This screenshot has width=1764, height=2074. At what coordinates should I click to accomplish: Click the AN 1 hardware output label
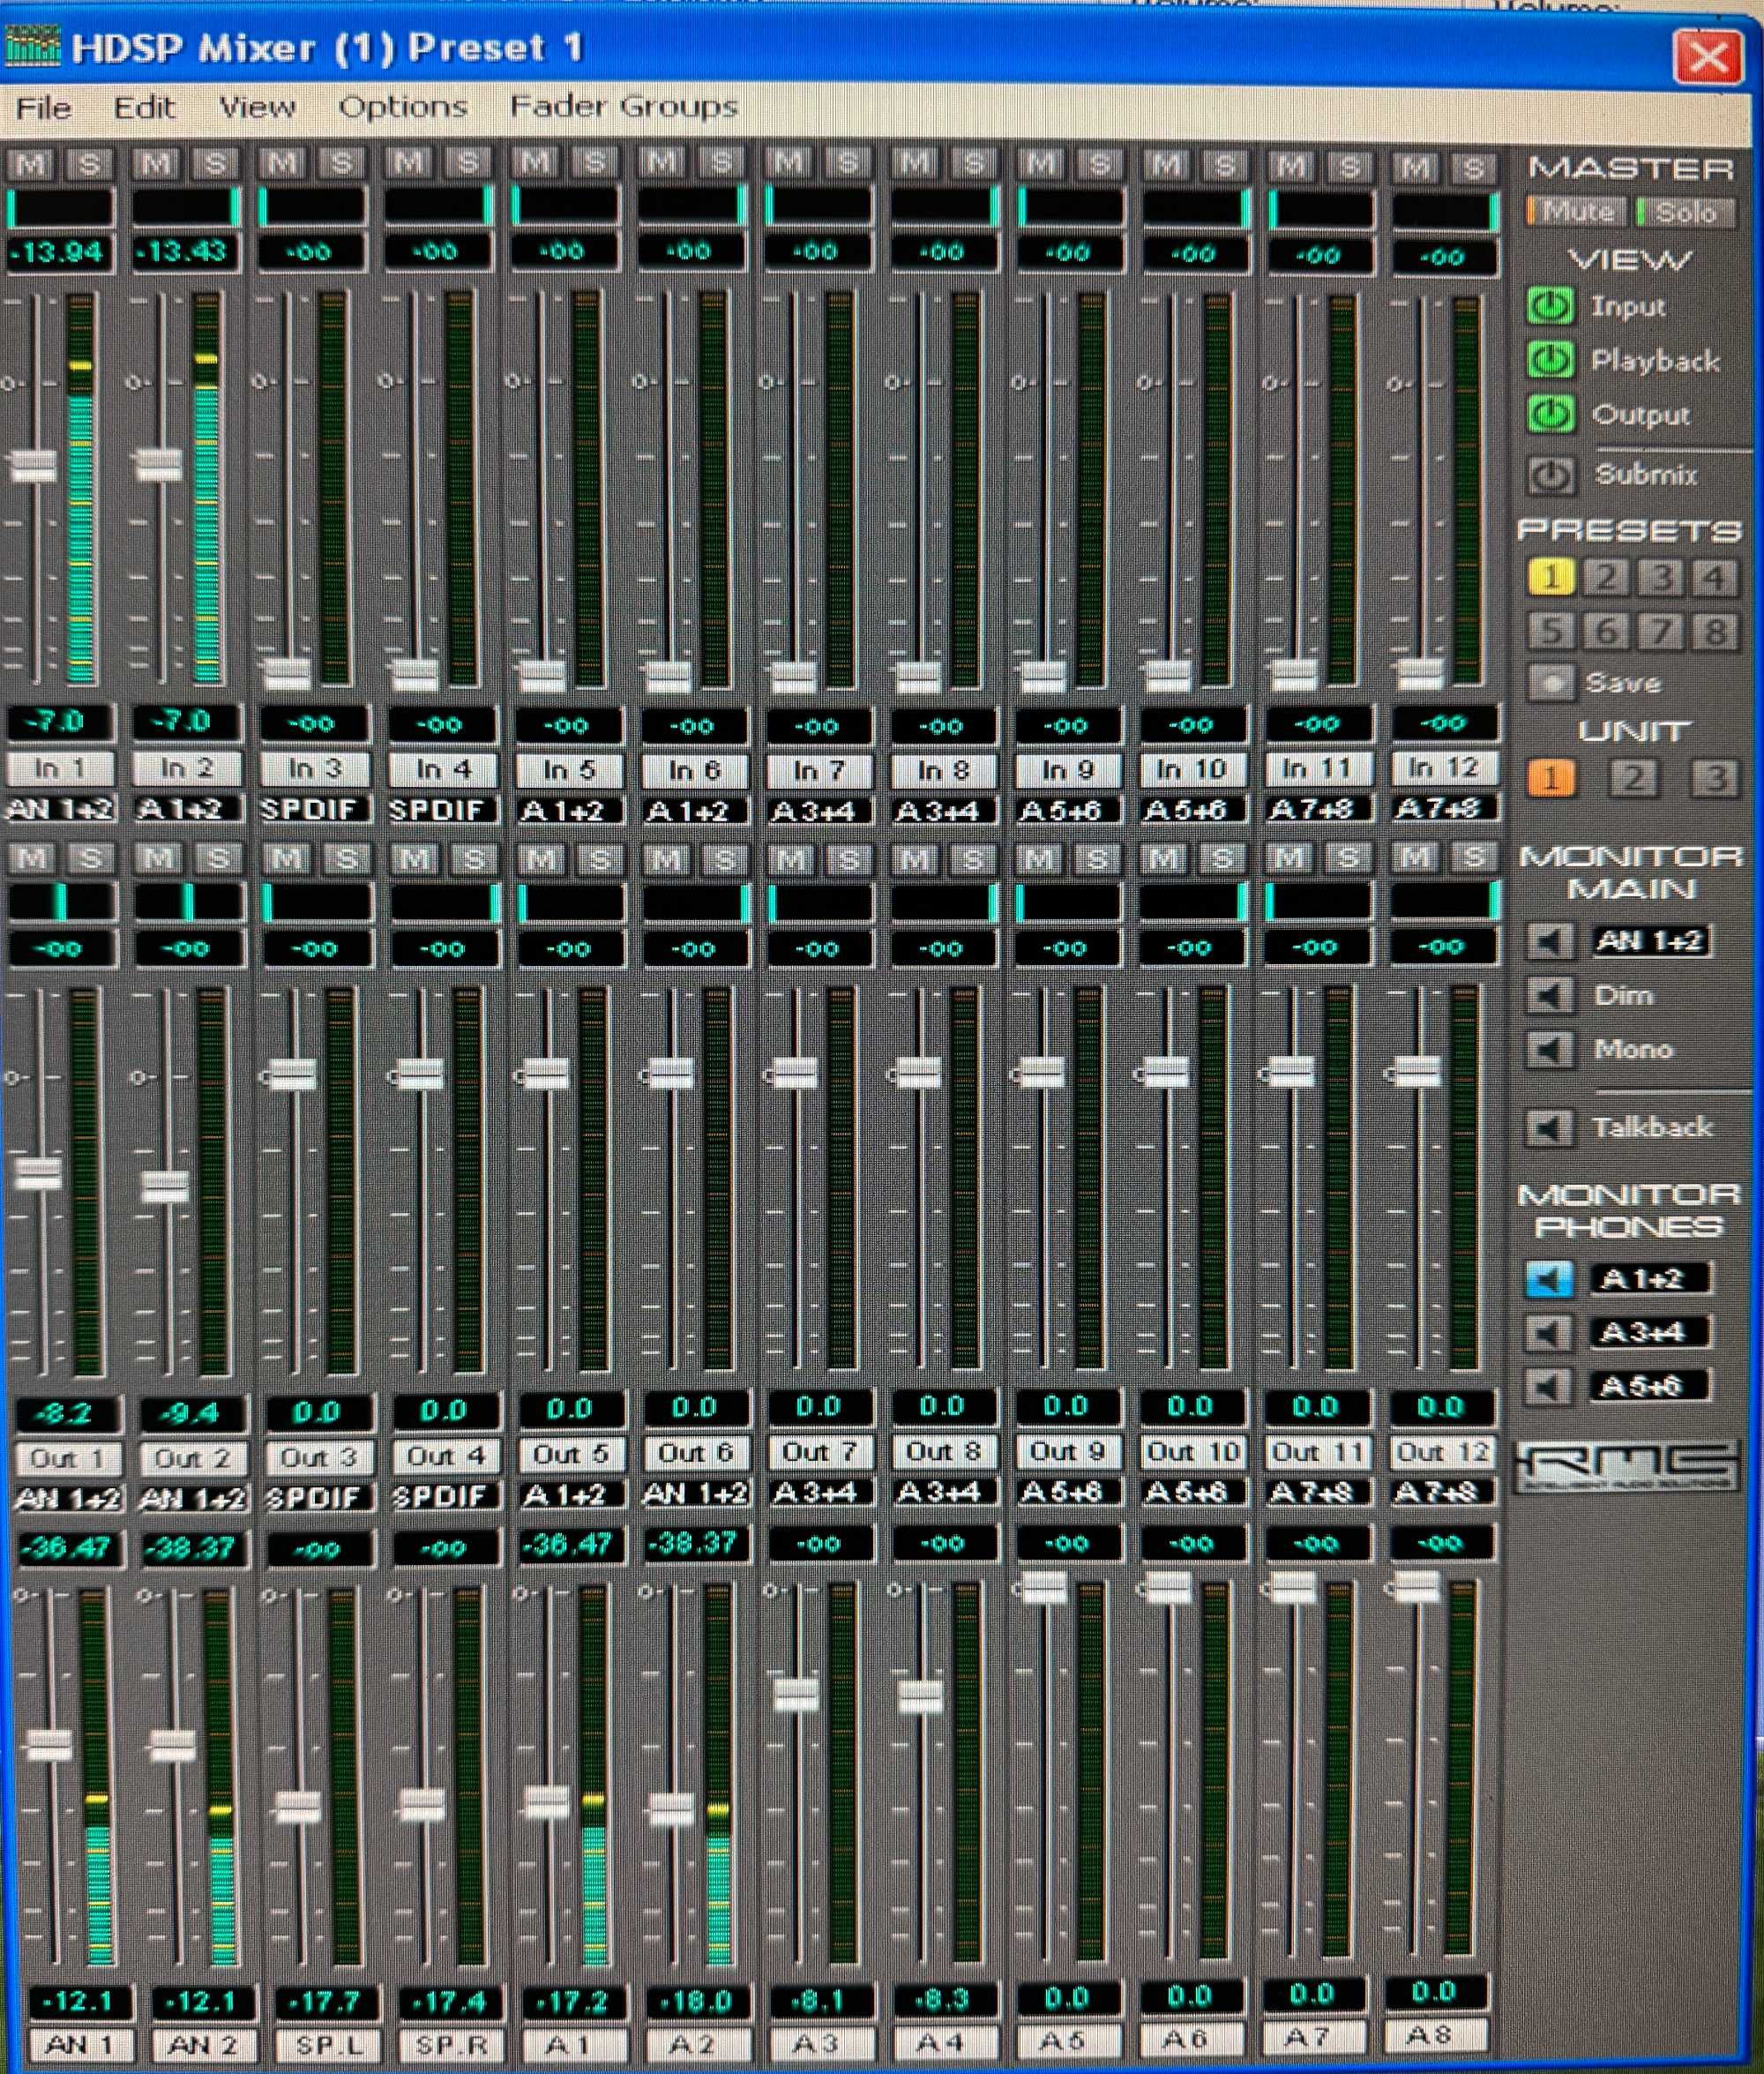[x=80, y=2045]
